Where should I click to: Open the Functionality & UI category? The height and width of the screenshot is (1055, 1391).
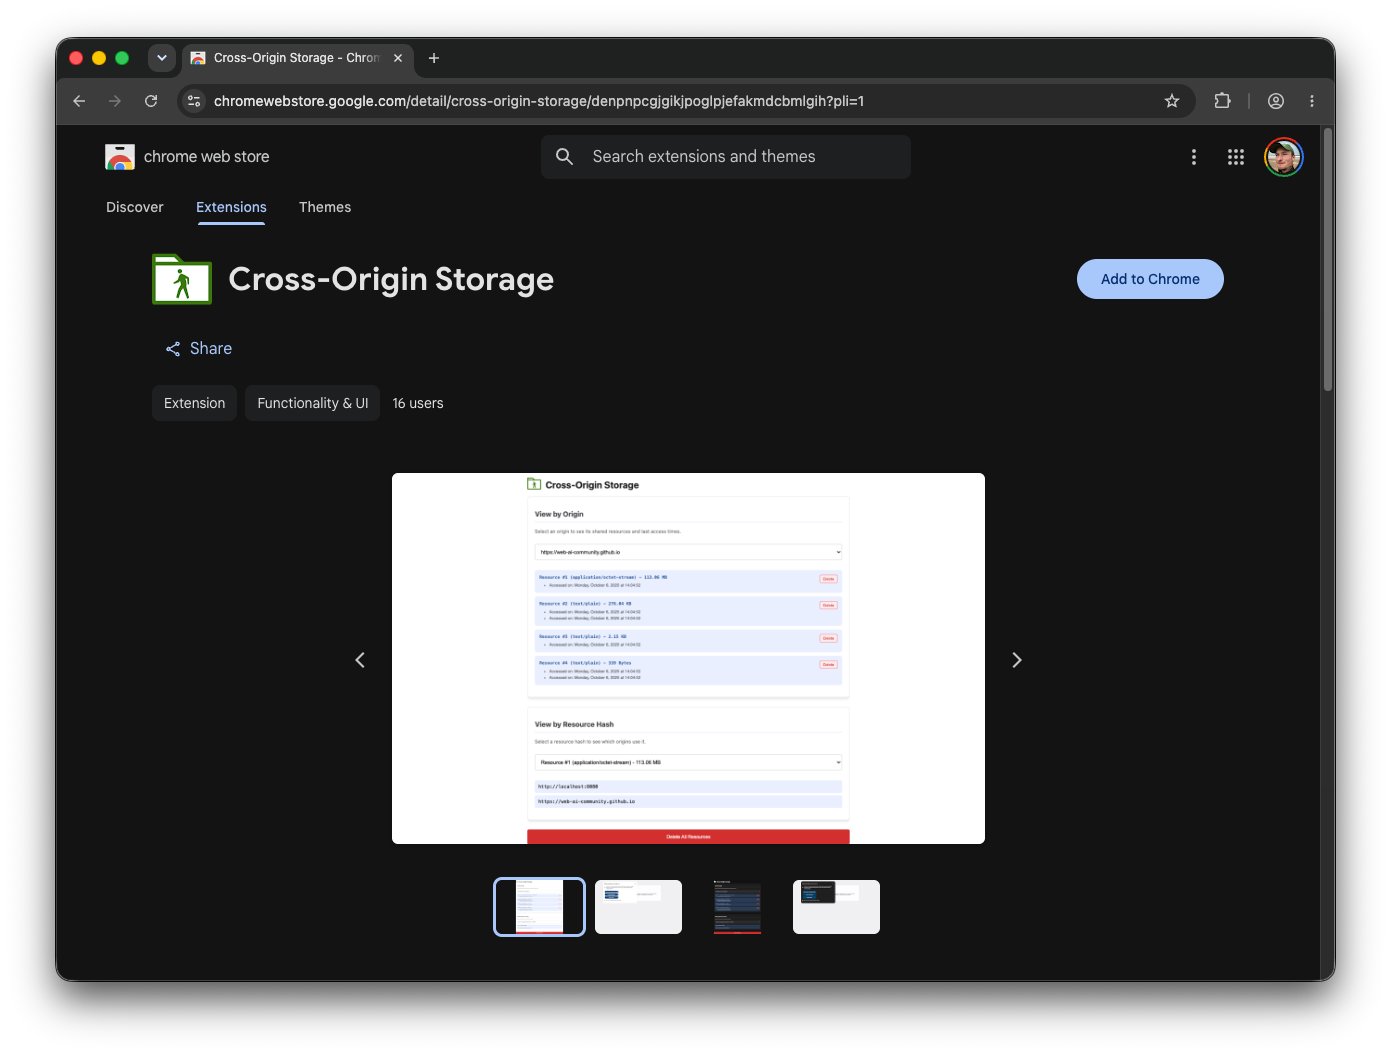[x=313, y=403]
